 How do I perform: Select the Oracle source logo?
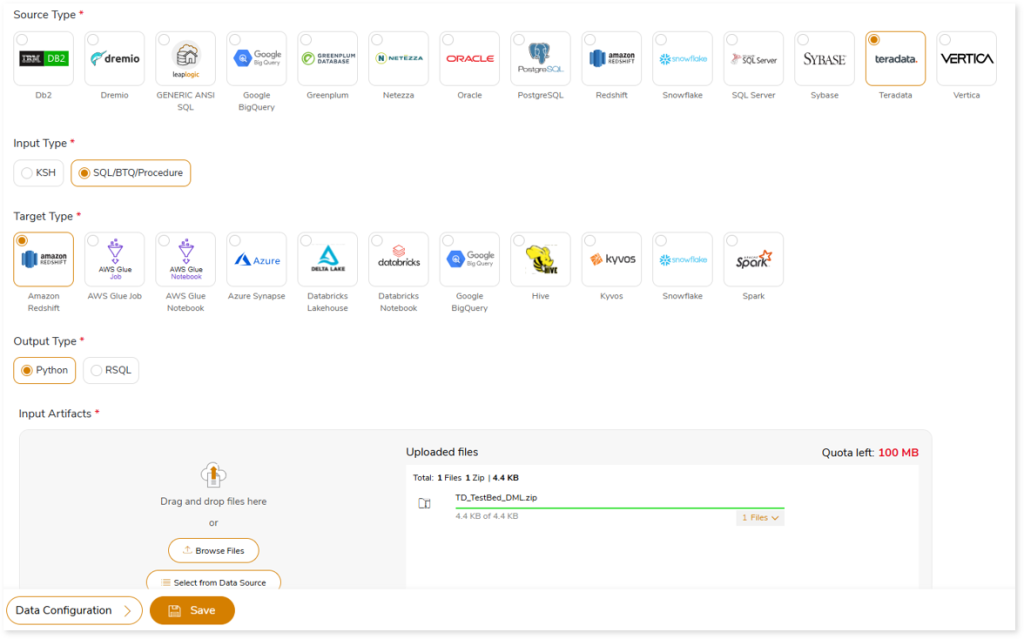click(x=470, y=59)
